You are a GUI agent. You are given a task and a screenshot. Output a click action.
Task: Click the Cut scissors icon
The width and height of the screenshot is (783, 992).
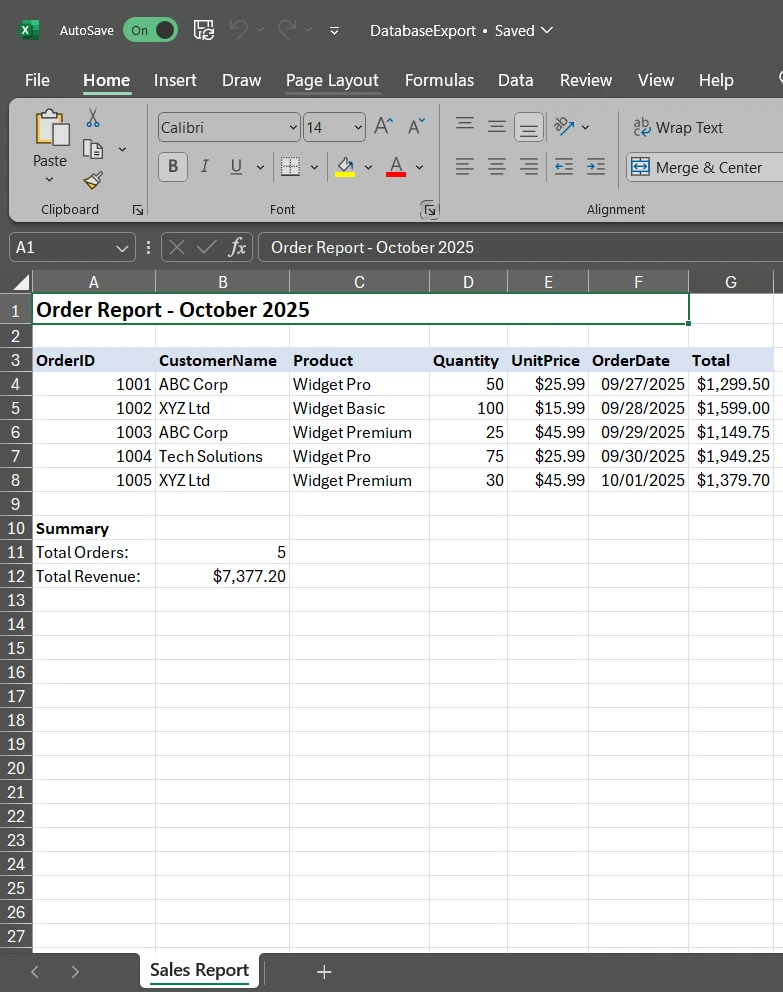[93, 118]
